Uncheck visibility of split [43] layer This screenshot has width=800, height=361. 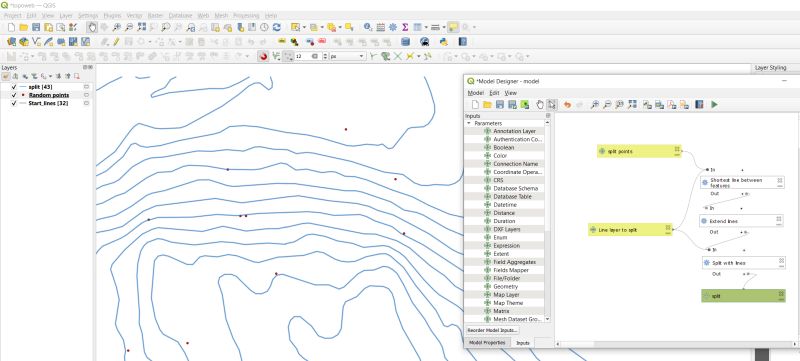pos(14,87)
